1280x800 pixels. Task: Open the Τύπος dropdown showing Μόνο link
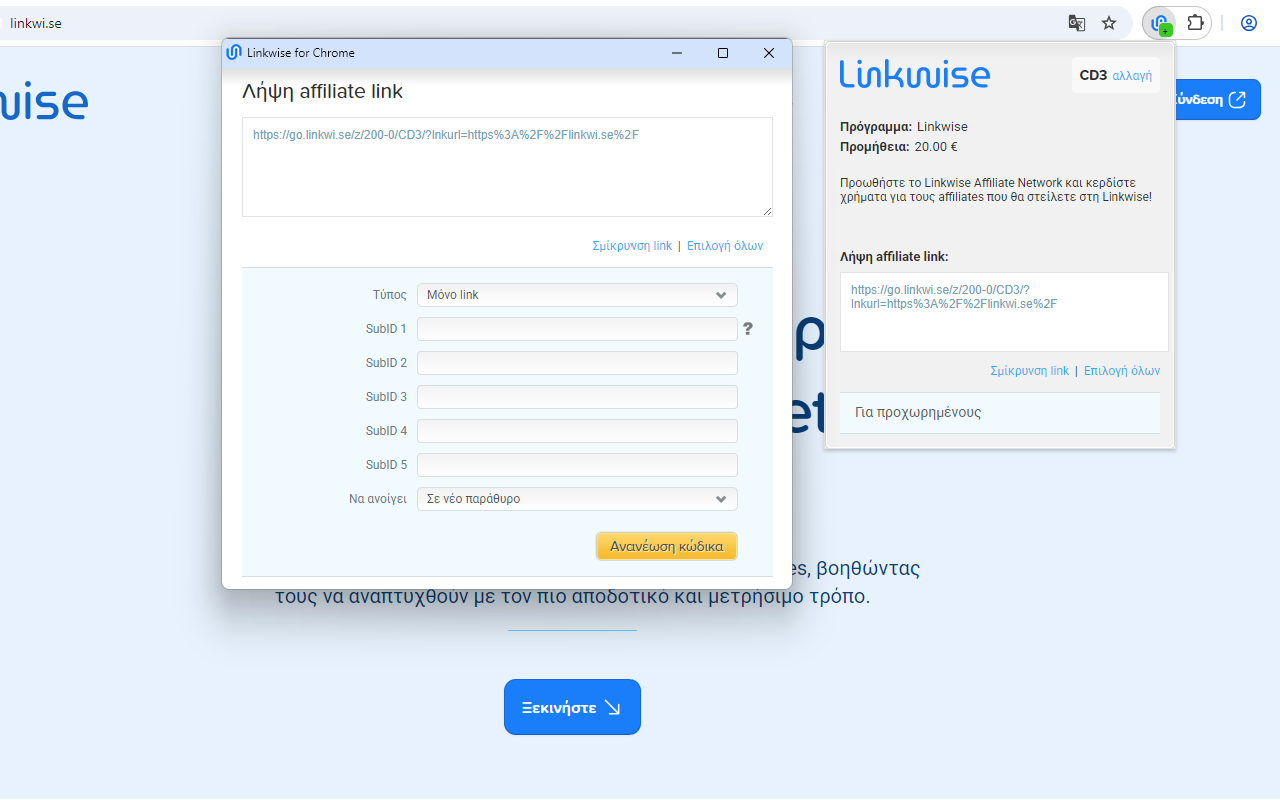(x=577, y=295)
